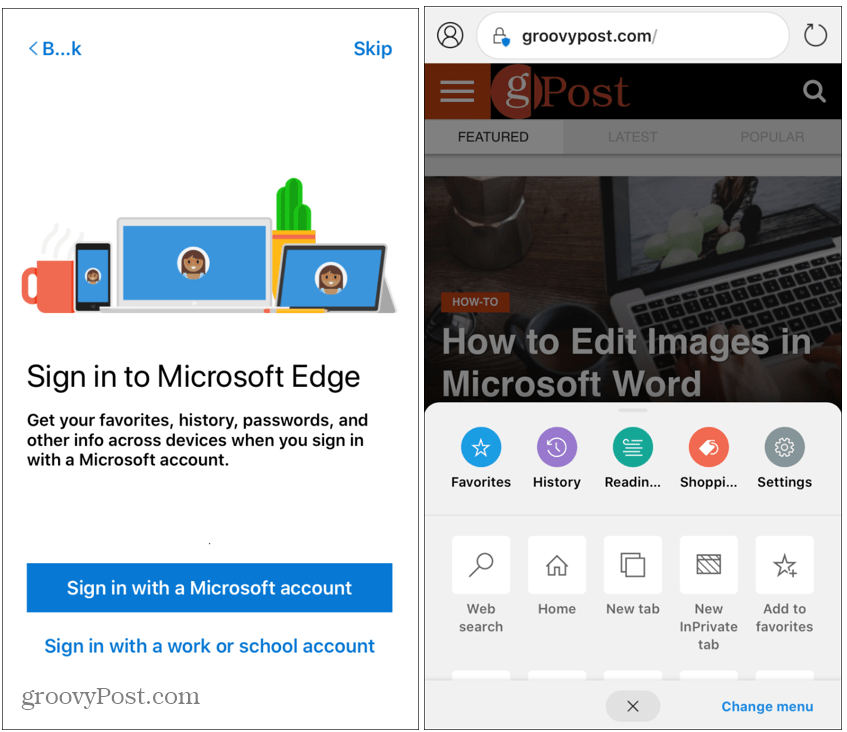The image size is (847, 732).
Task: Go back using the Back chevron link
Action: 55,49
